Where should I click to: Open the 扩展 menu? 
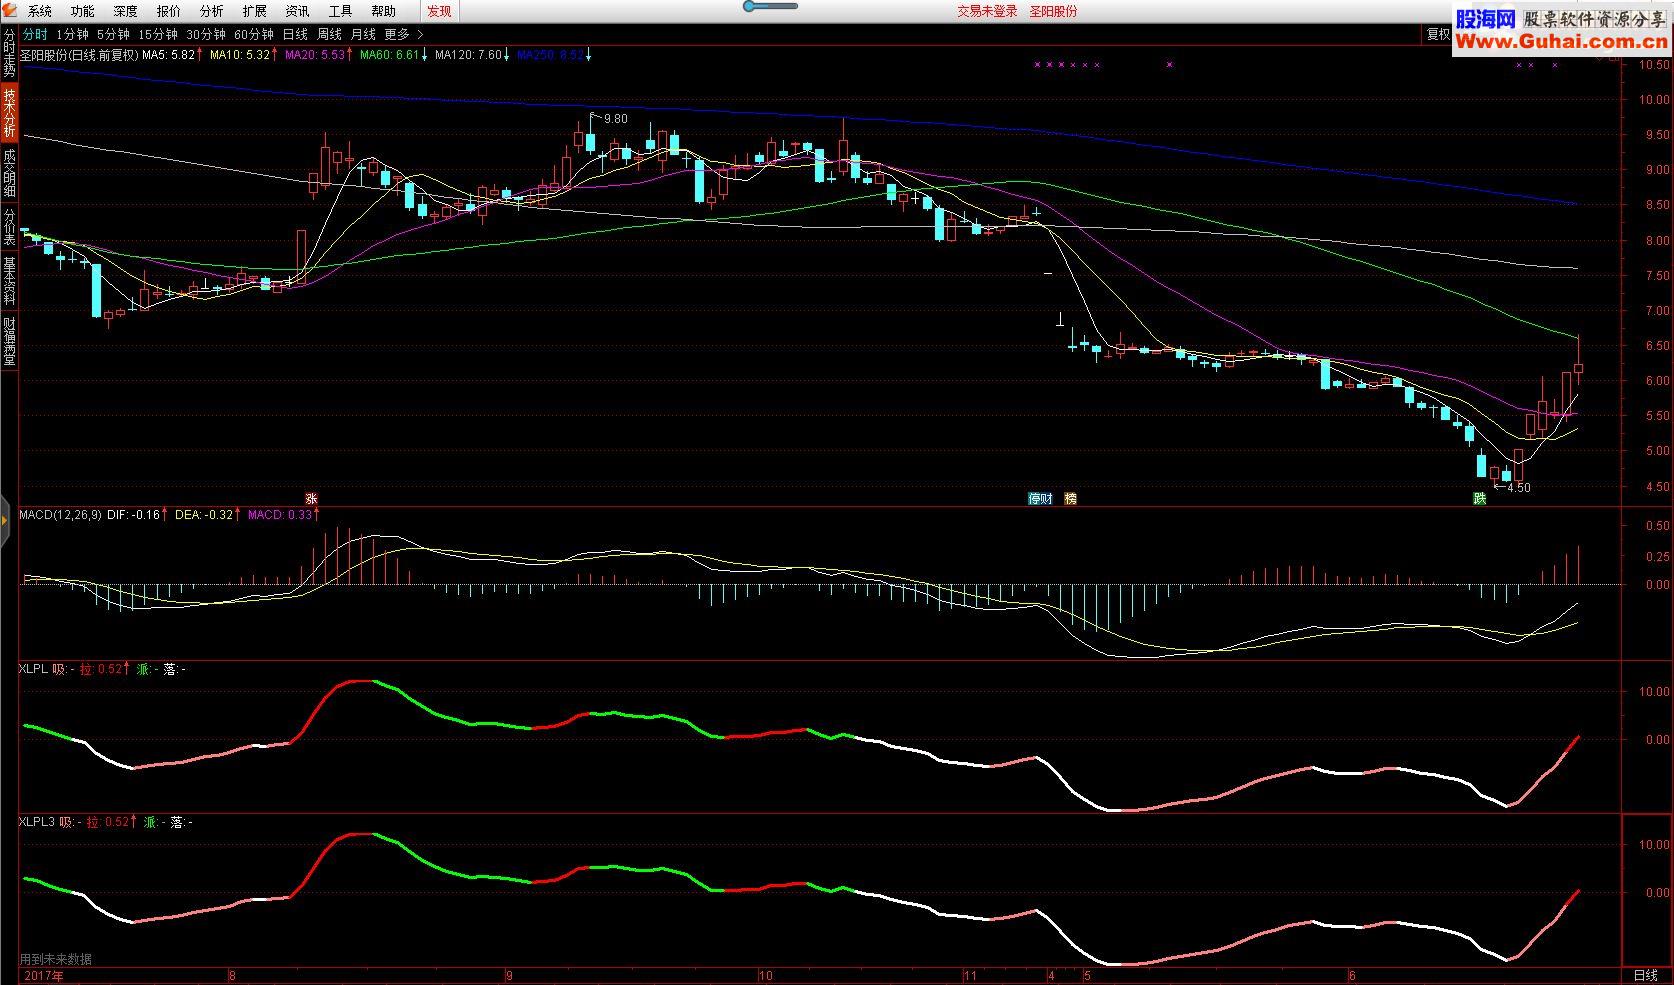point(255,11)
